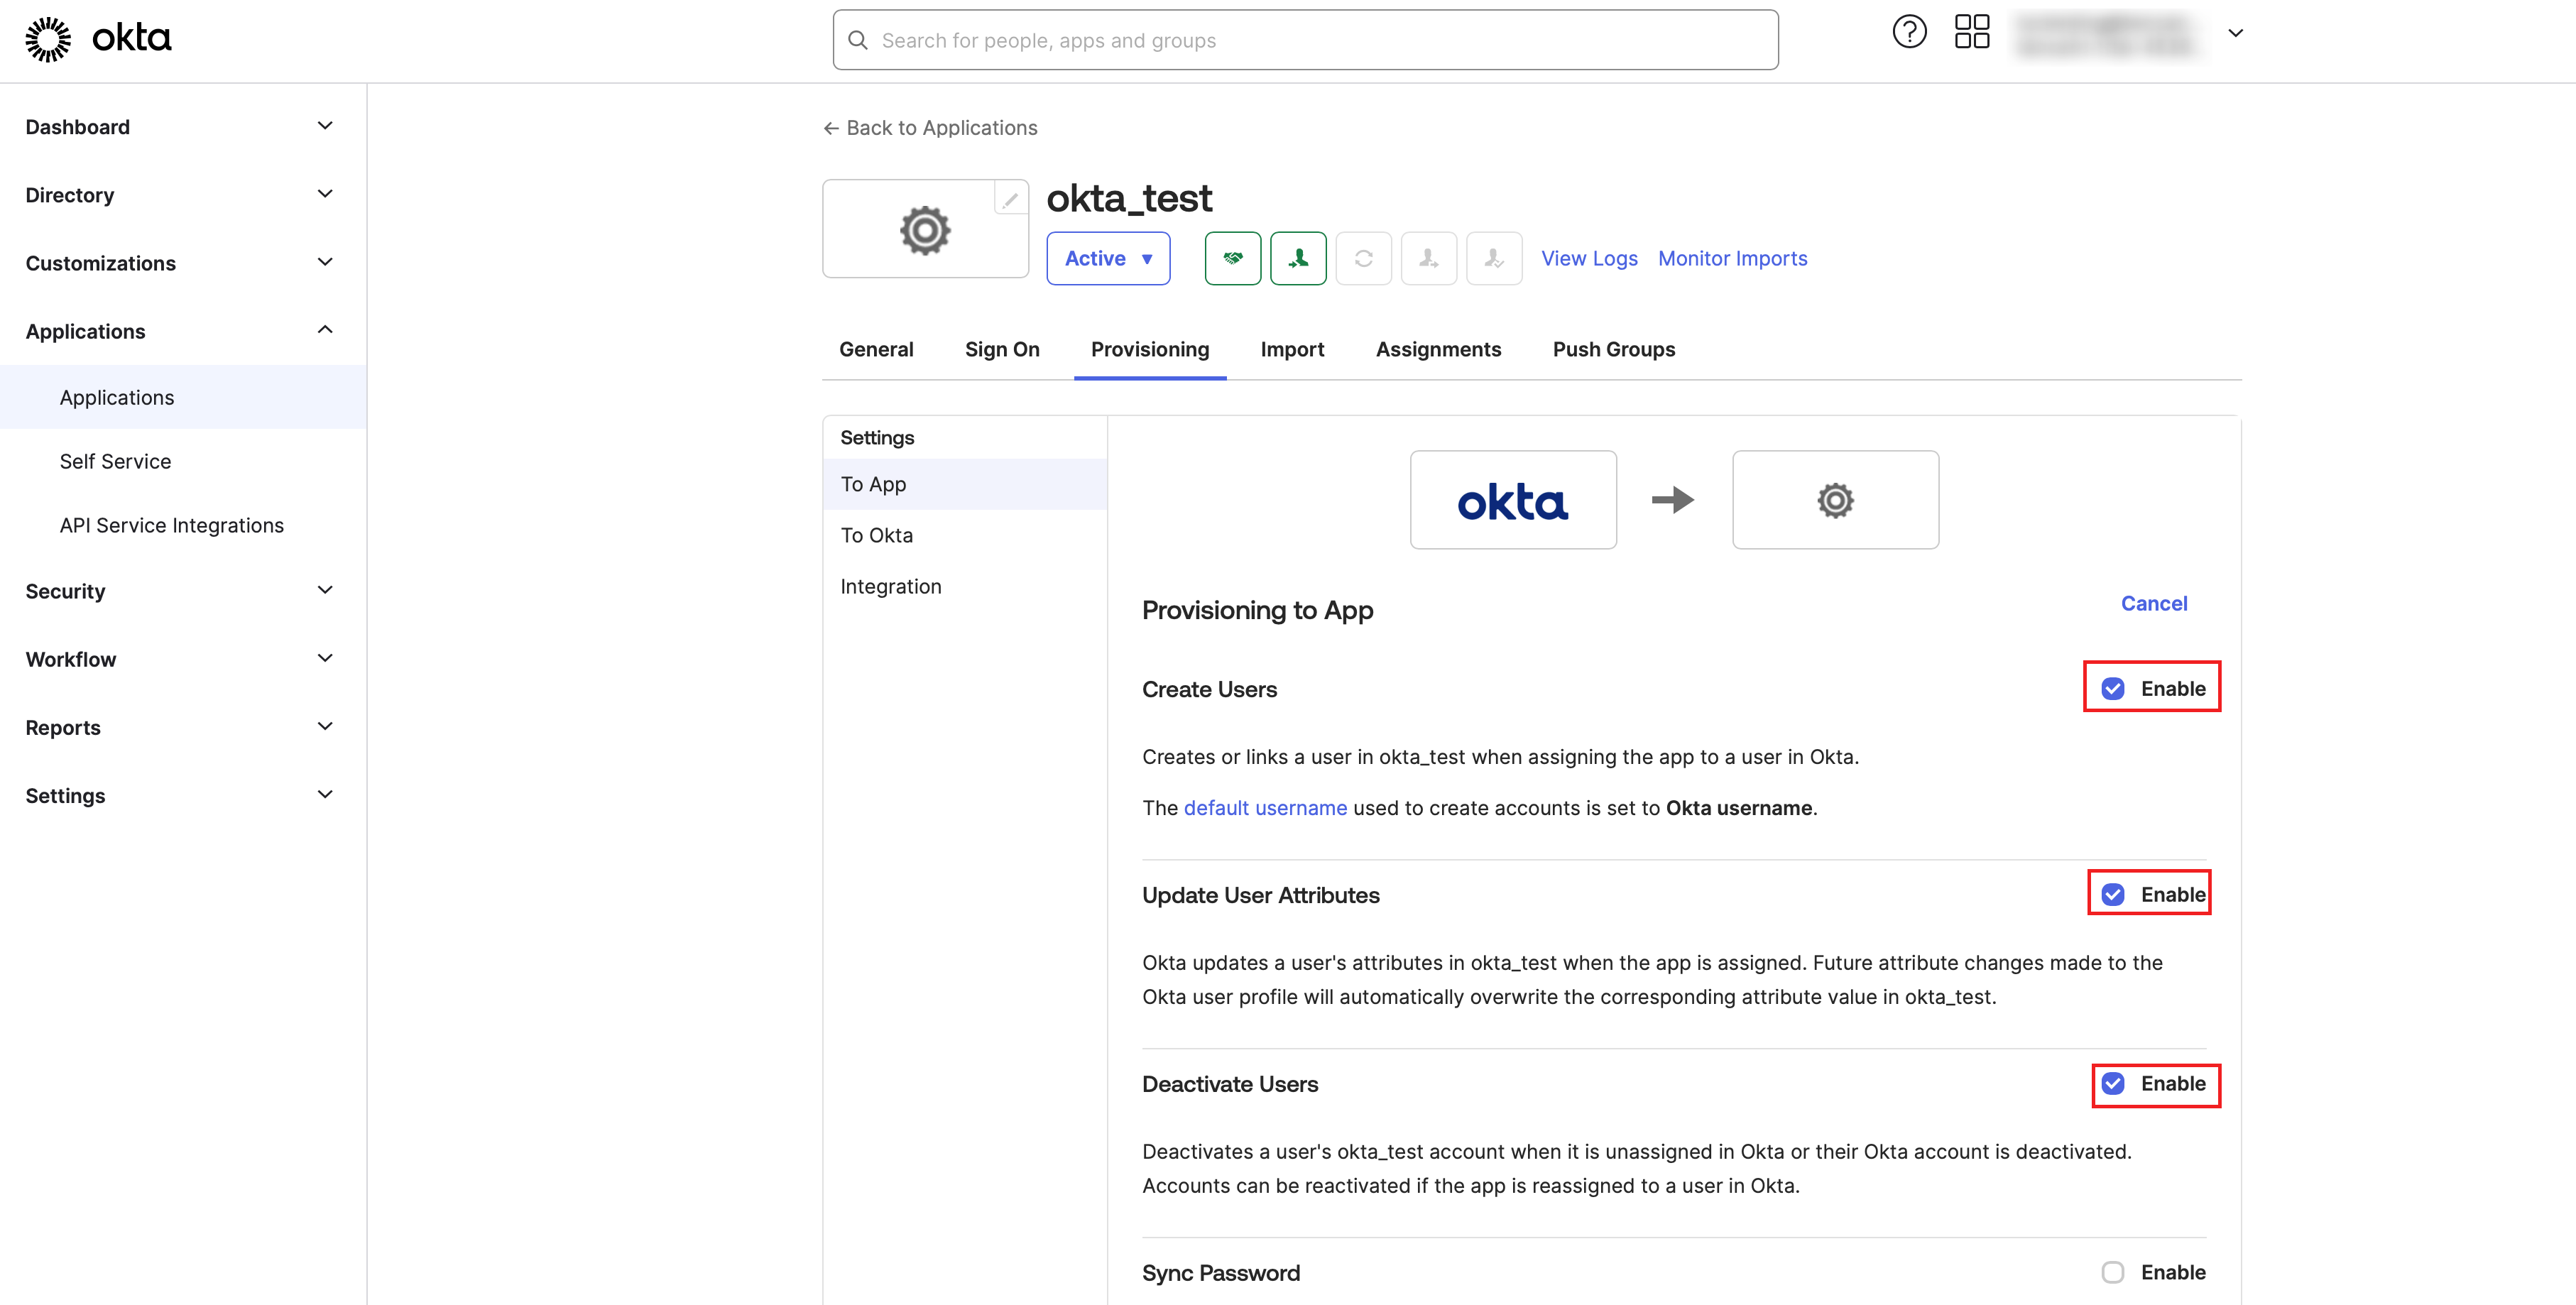Switch to the Assignments tab
Image resolution: width=2576 pixels, height=1305 pixels.
[1438, 349]
